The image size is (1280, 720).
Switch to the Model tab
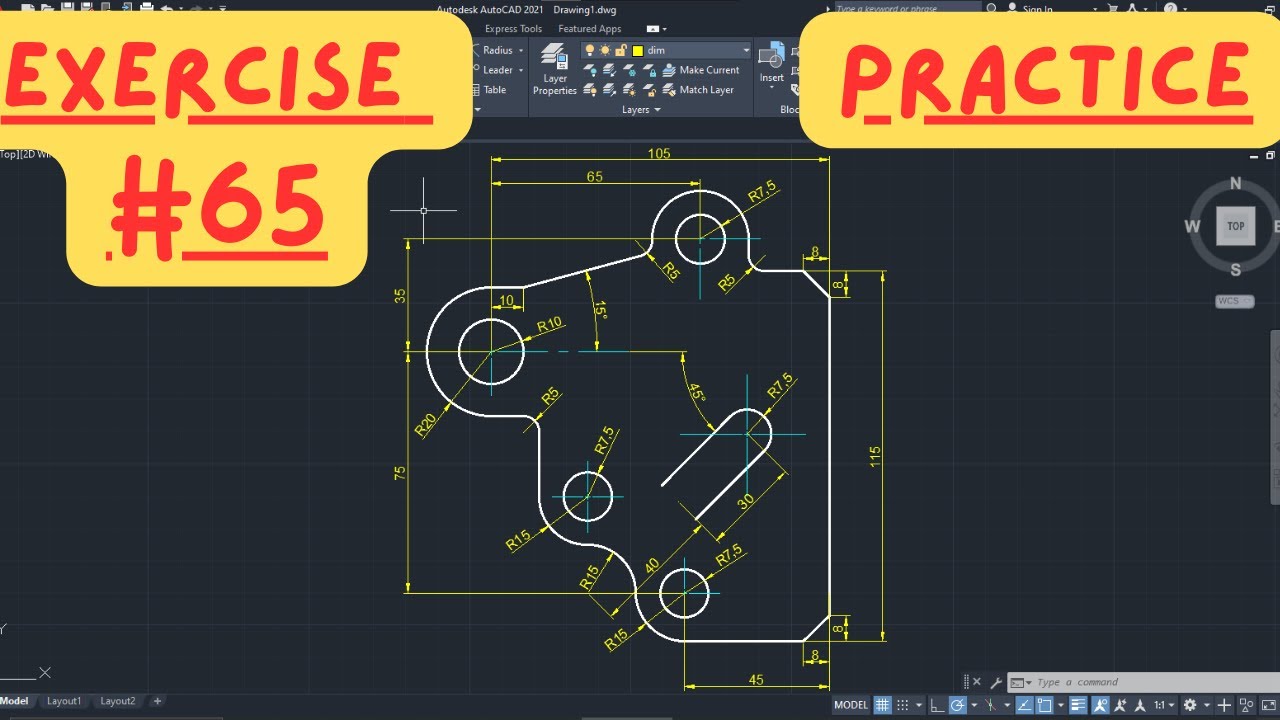pos(15,701)
